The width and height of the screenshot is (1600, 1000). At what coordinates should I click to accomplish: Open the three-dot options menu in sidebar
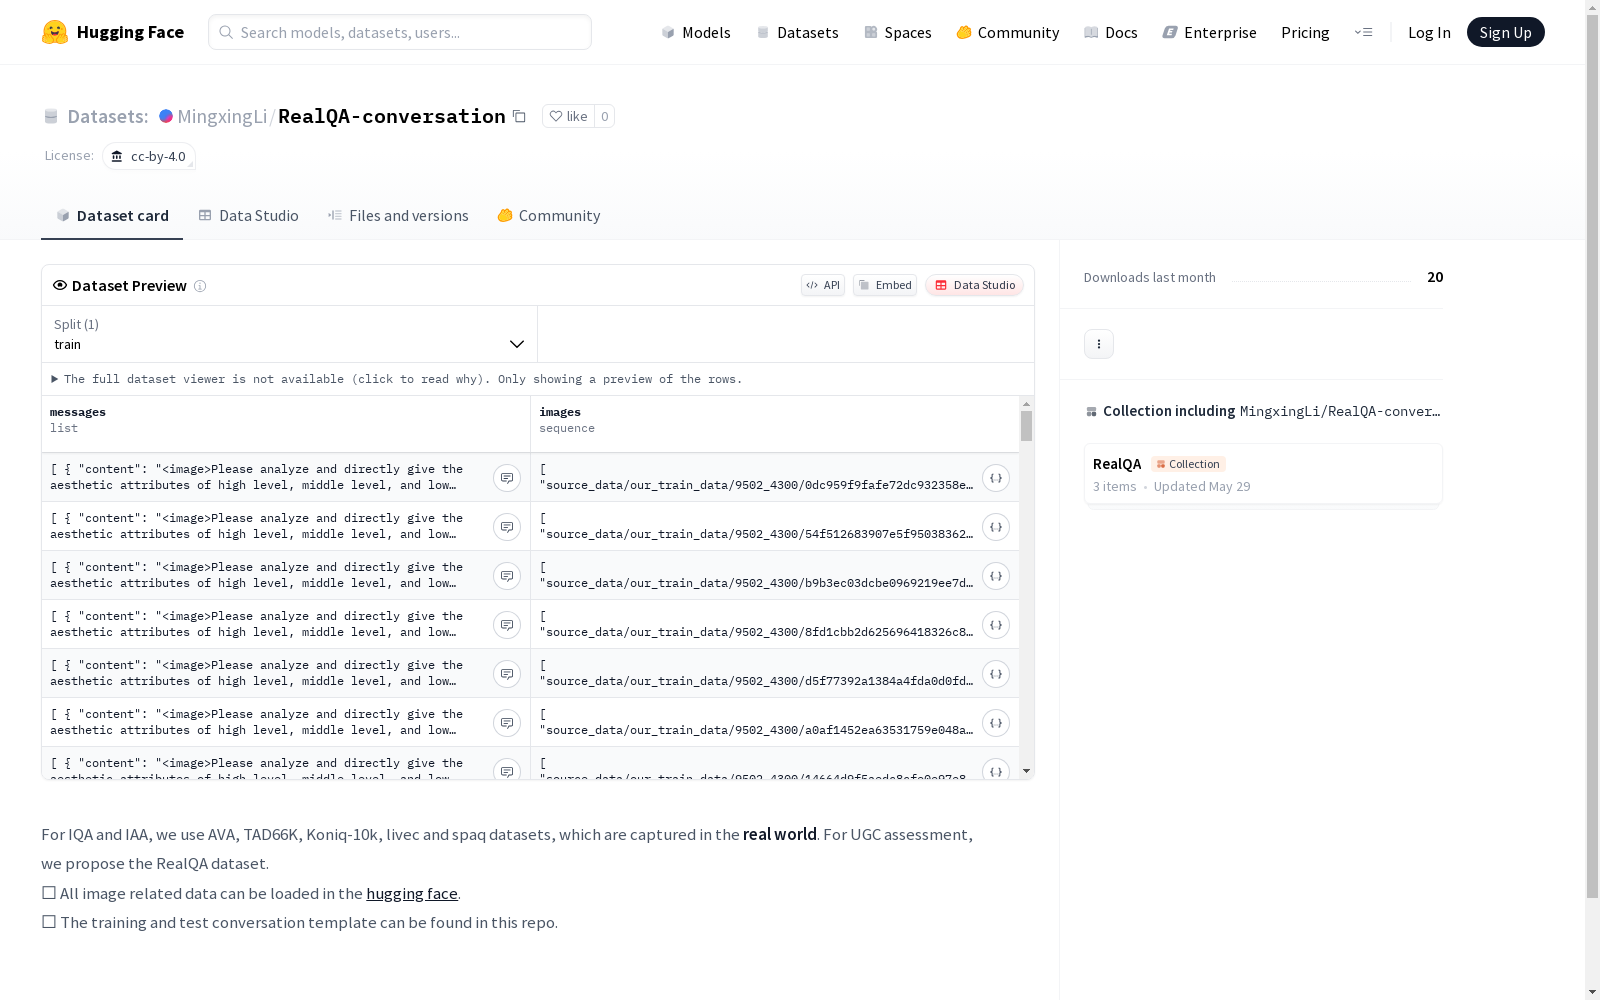coord(1099,344)
